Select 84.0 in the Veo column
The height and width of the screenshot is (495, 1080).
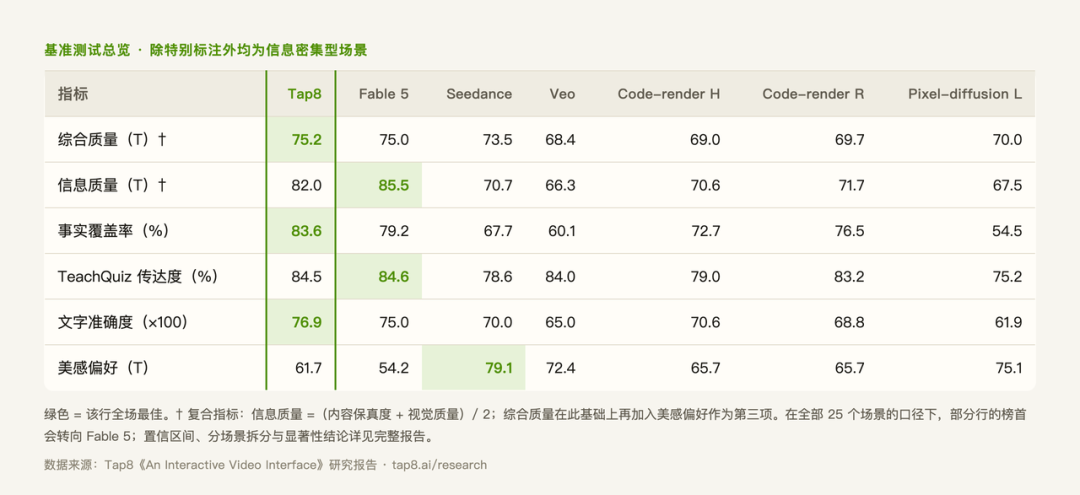(561, 277)
